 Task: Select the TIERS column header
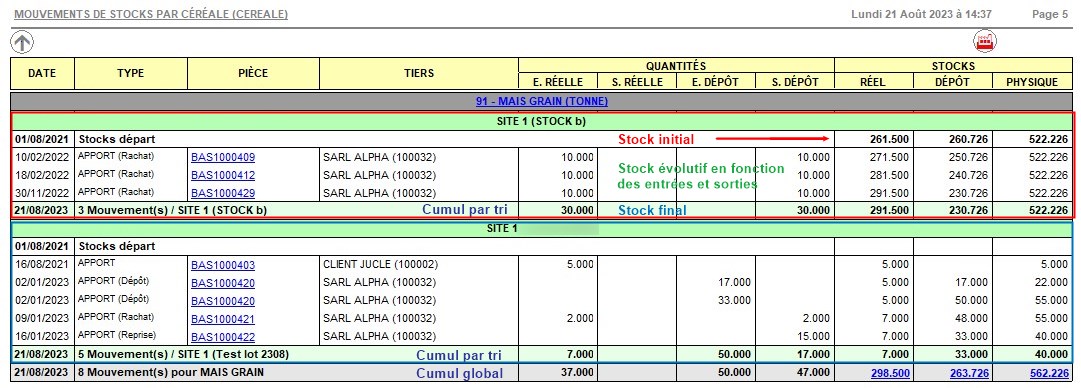pyautogui.click(x=418, y=73)
